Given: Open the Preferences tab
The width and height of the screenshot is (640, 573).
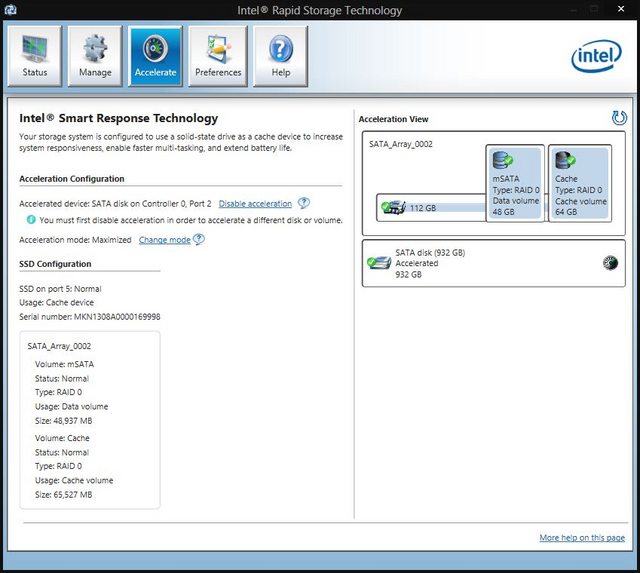Looking at the screenshot, I should point(218,56).
